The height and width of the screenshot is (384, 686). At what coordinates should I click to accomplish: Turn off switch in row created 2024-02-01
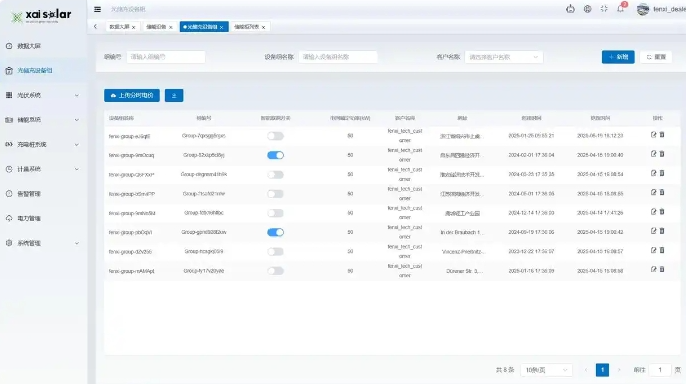[x=276, y=155]
